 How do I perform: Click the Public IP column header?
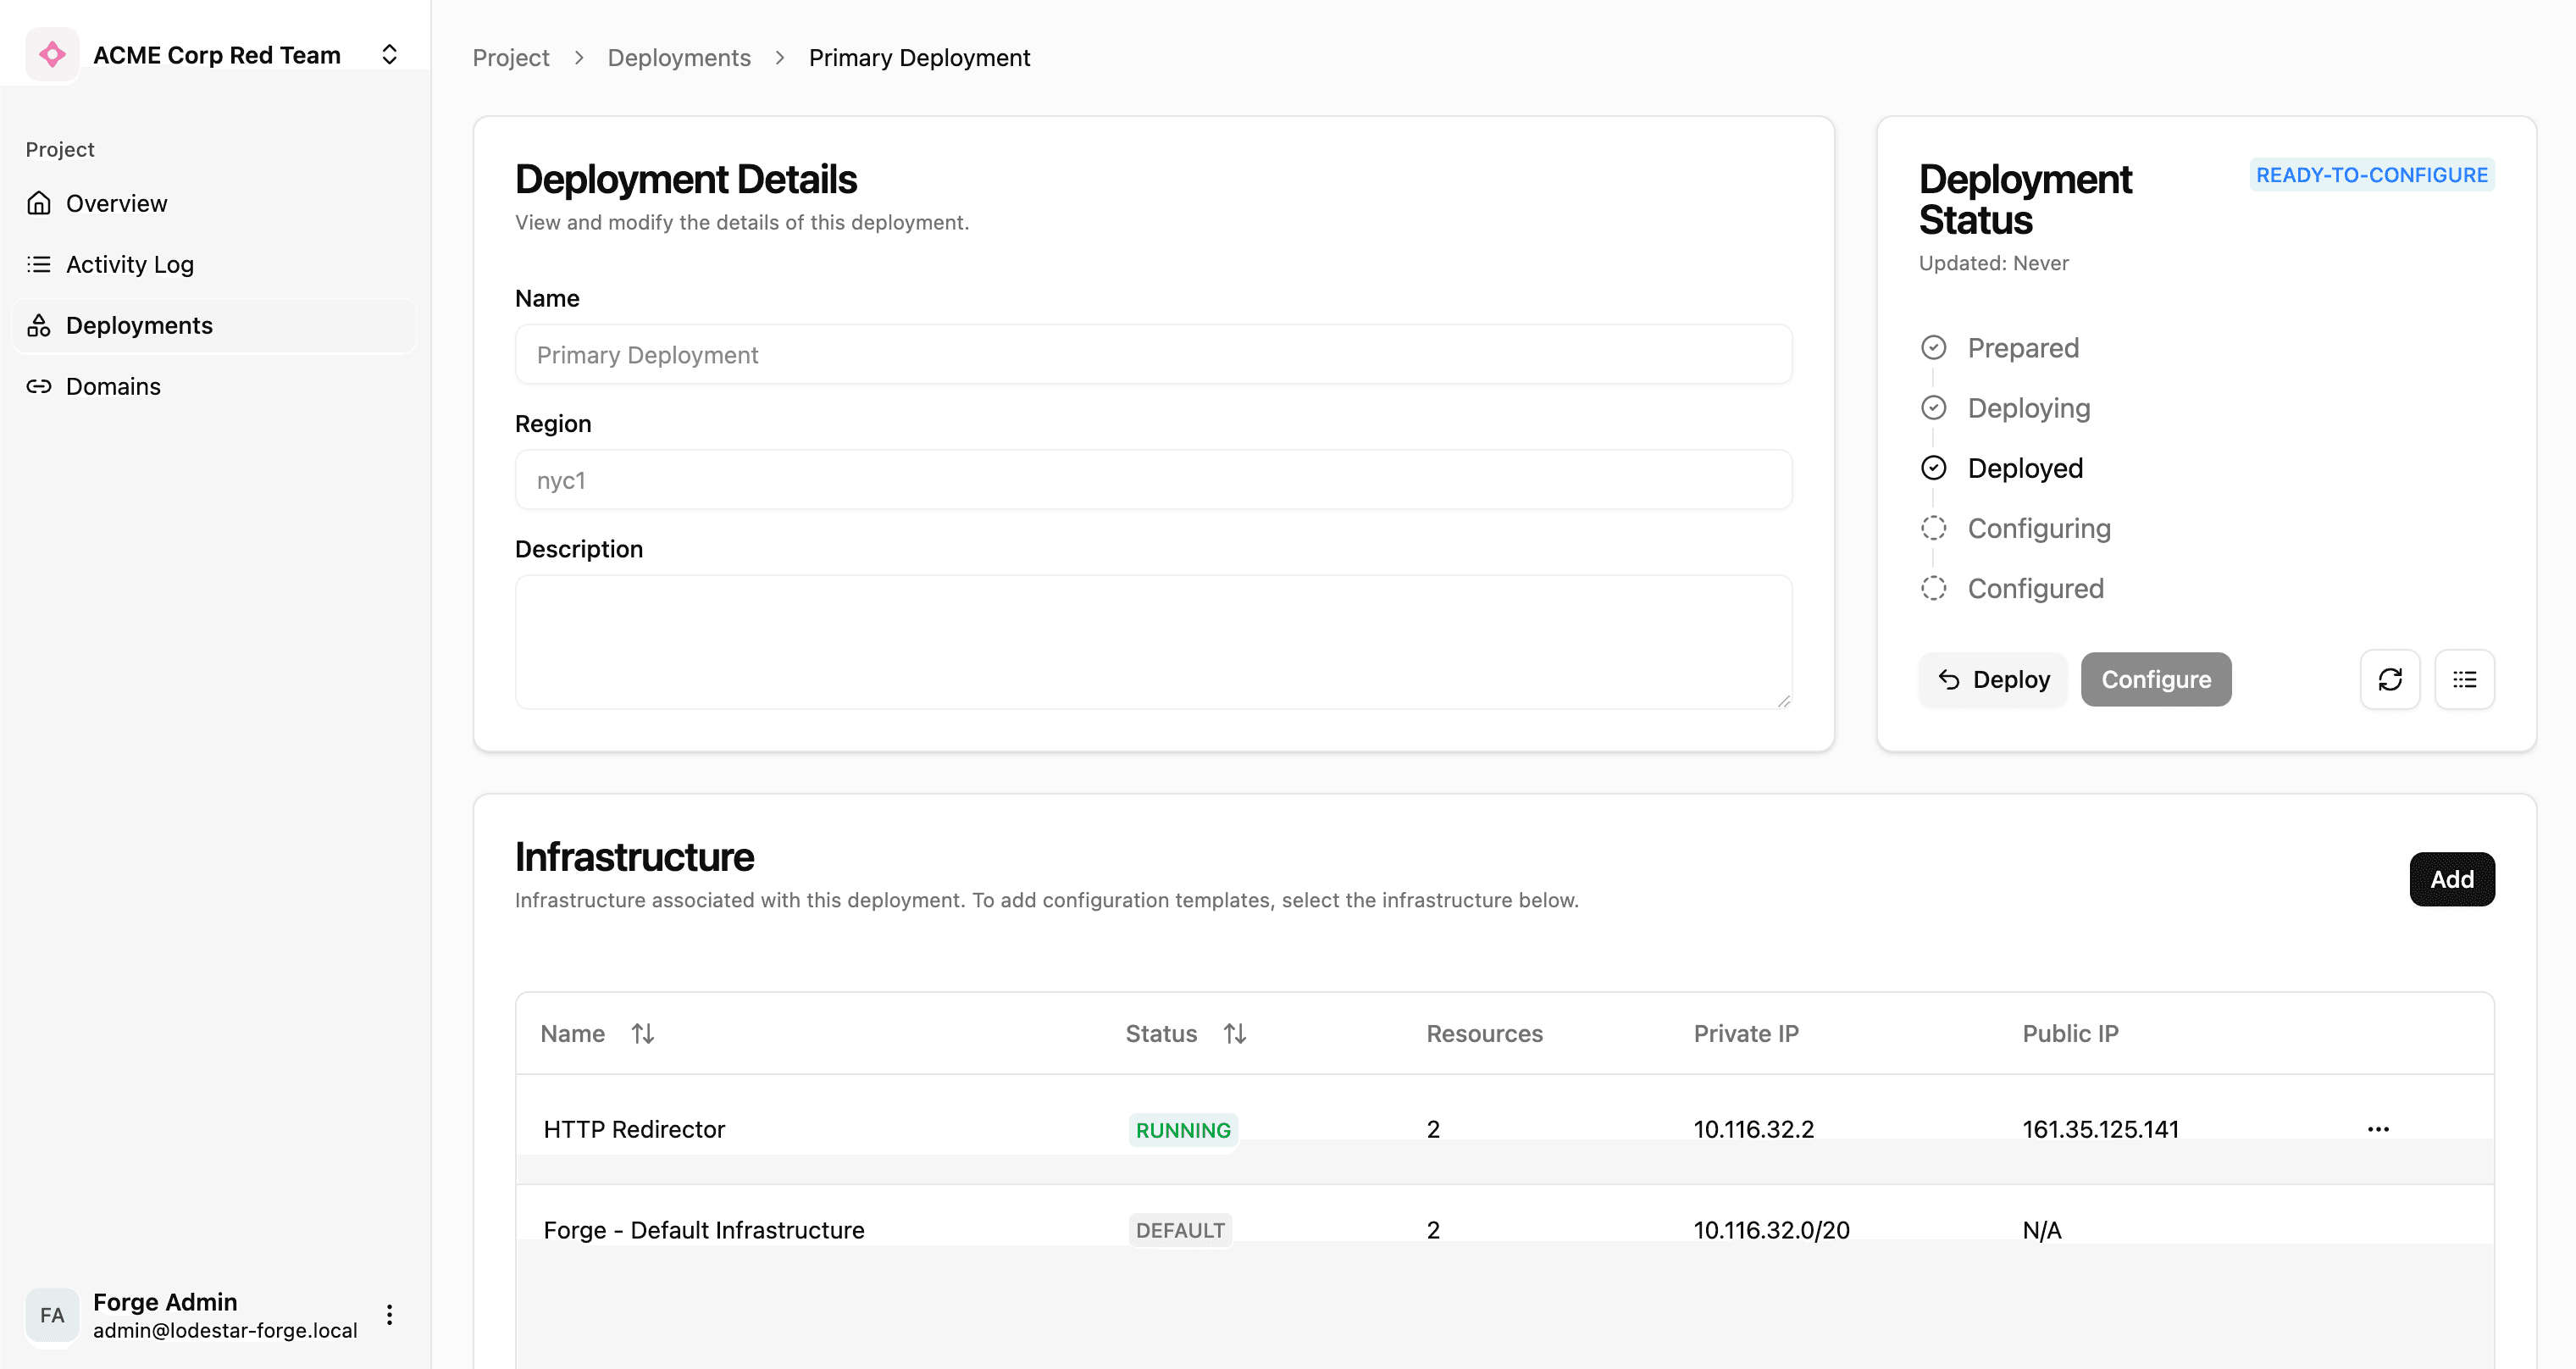pos(2070,1033)
